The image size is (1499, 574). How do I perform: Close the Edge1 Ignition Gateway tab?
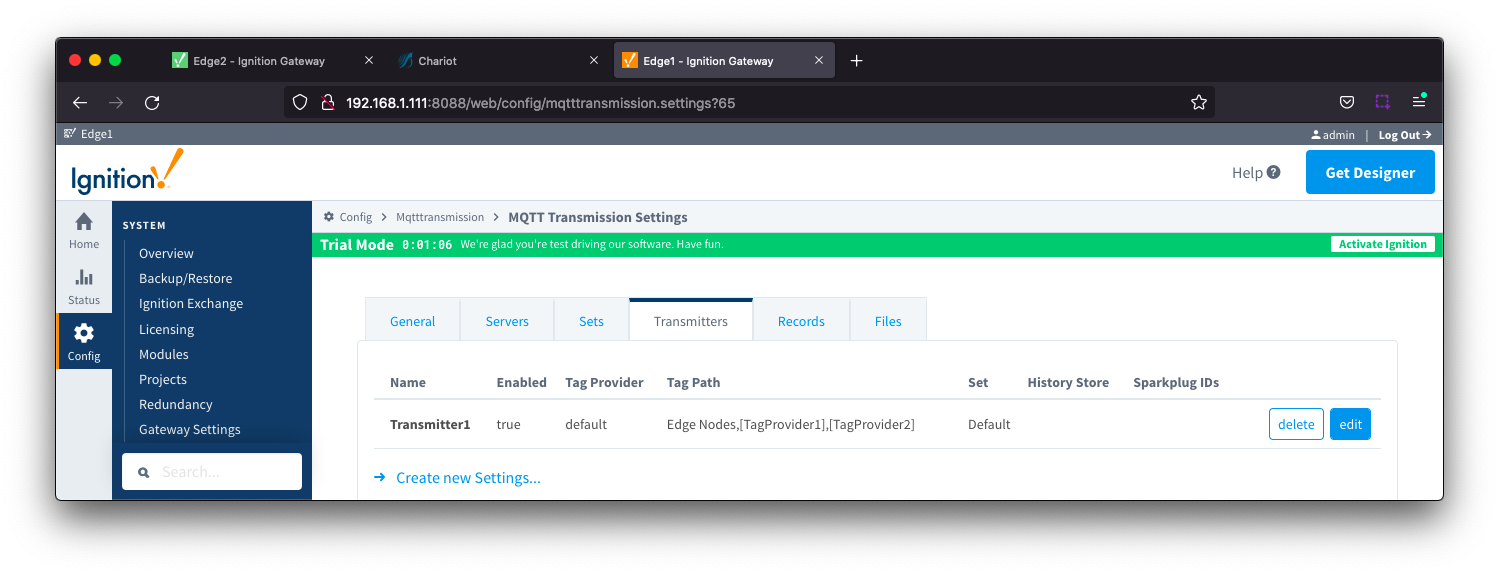tap(819, 61)
